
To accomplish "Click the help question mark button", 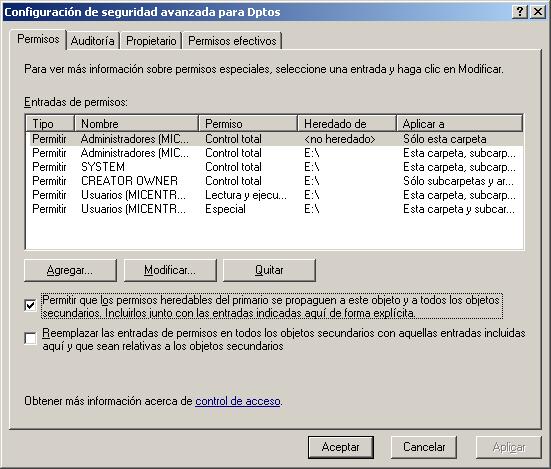I will point(520,12).
